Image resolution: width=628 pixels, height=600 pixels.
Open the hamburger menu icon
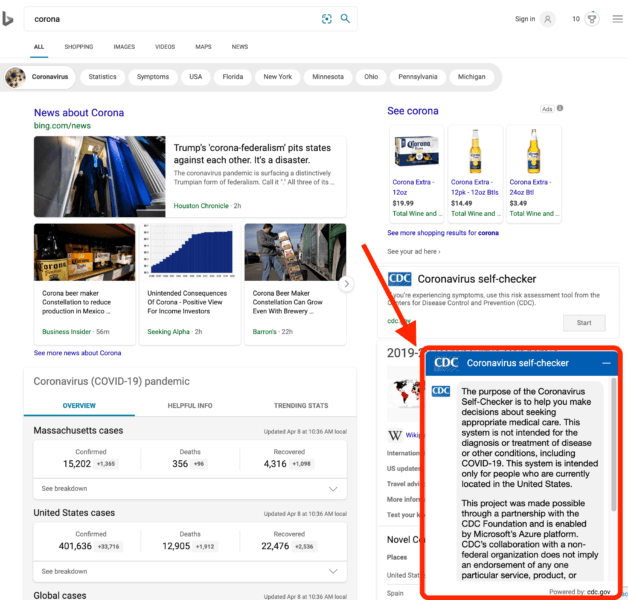point(617,19)
